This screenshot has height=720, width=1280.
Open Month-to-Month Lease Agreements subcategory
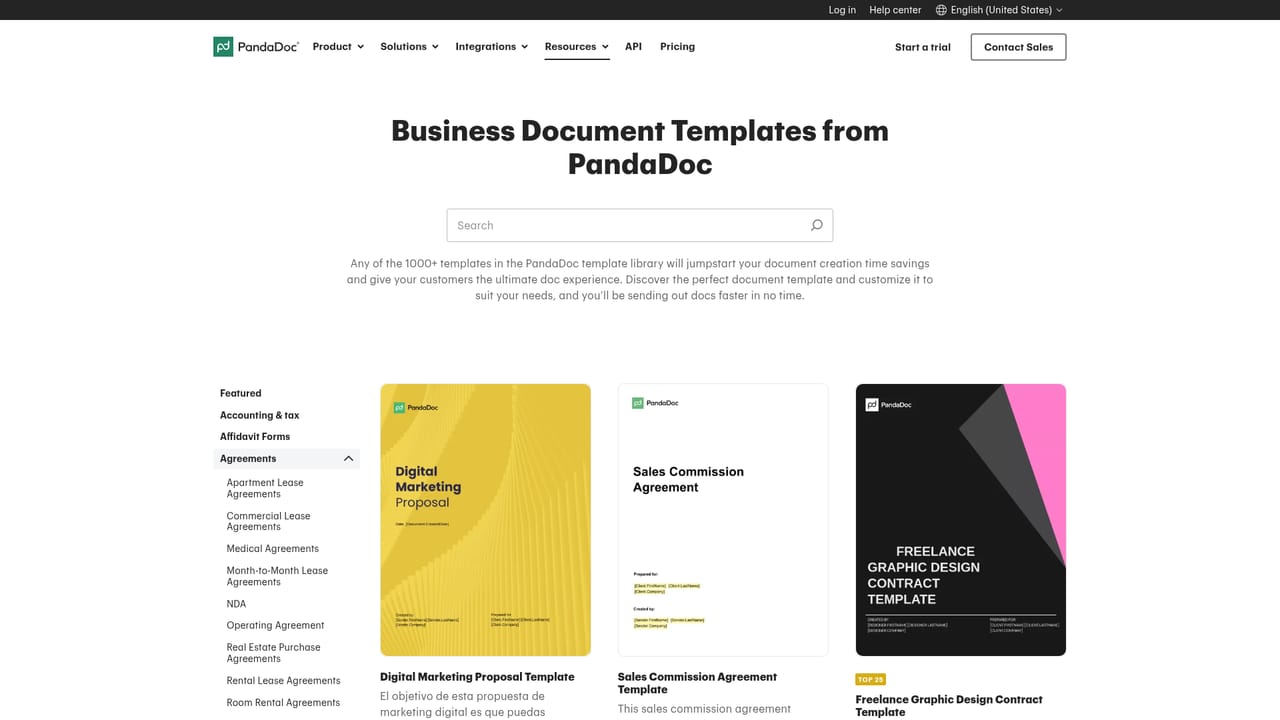point(277,576)
